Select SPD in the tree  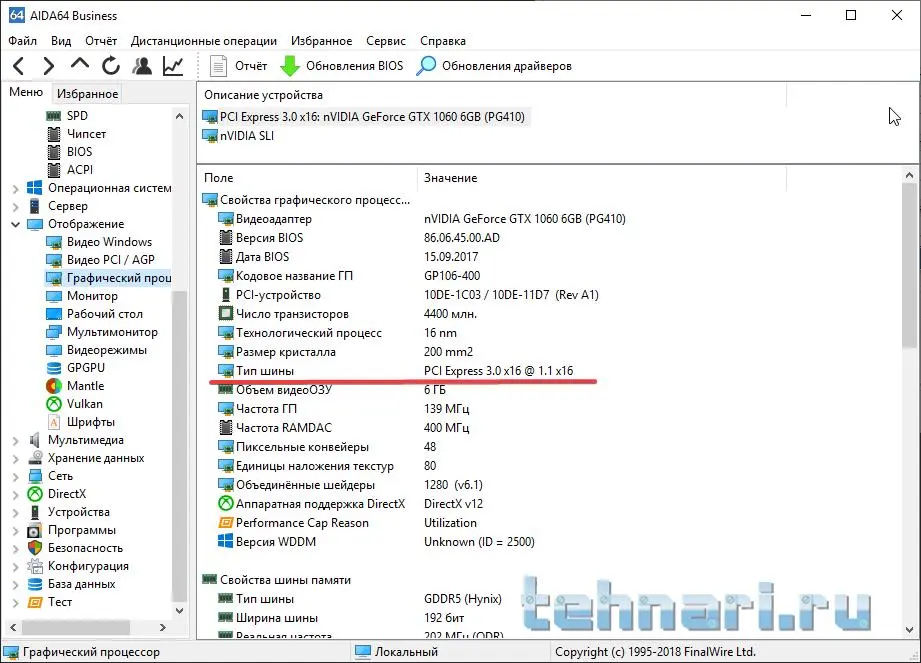(77, 116)
